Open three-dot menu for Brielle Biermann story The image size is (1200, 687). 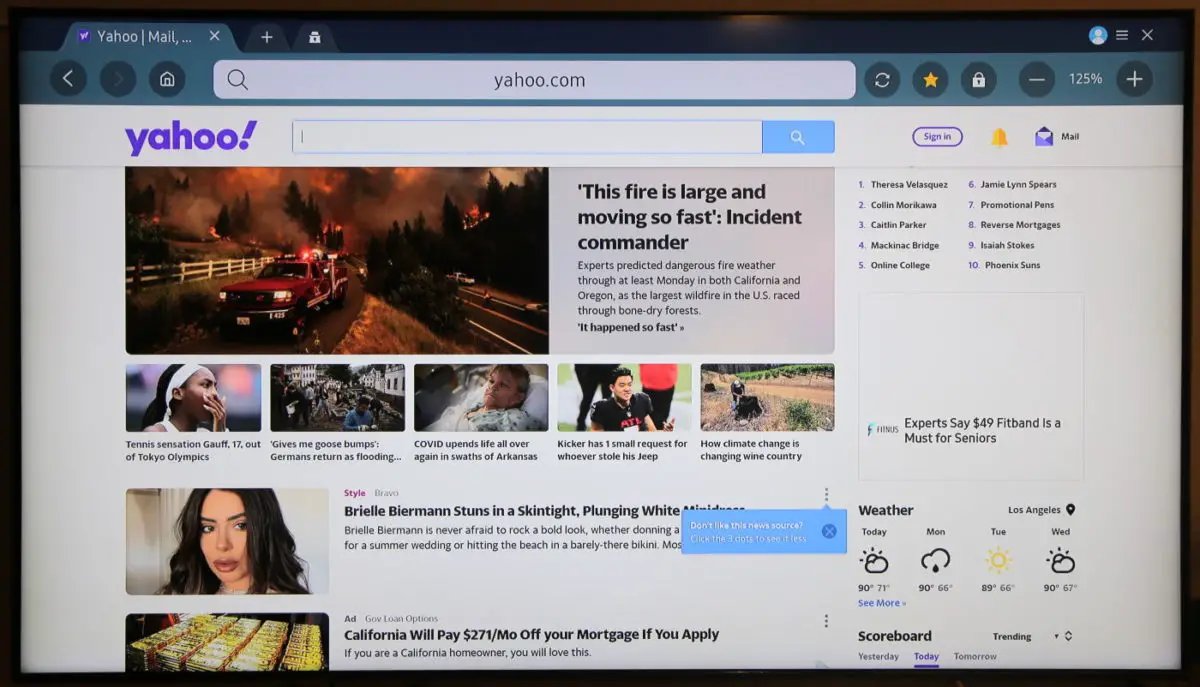click(826, 495)
